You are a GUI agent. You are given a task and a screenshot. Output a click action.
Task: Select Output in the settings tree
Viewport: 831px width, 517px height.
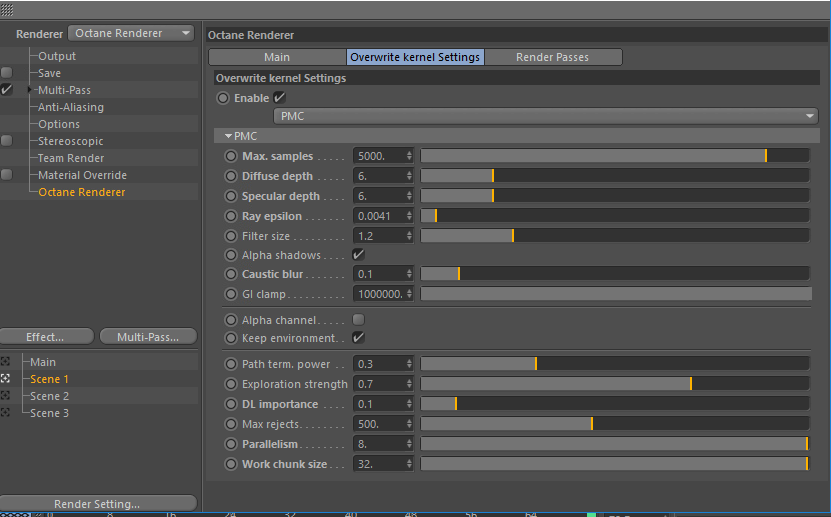57,56
